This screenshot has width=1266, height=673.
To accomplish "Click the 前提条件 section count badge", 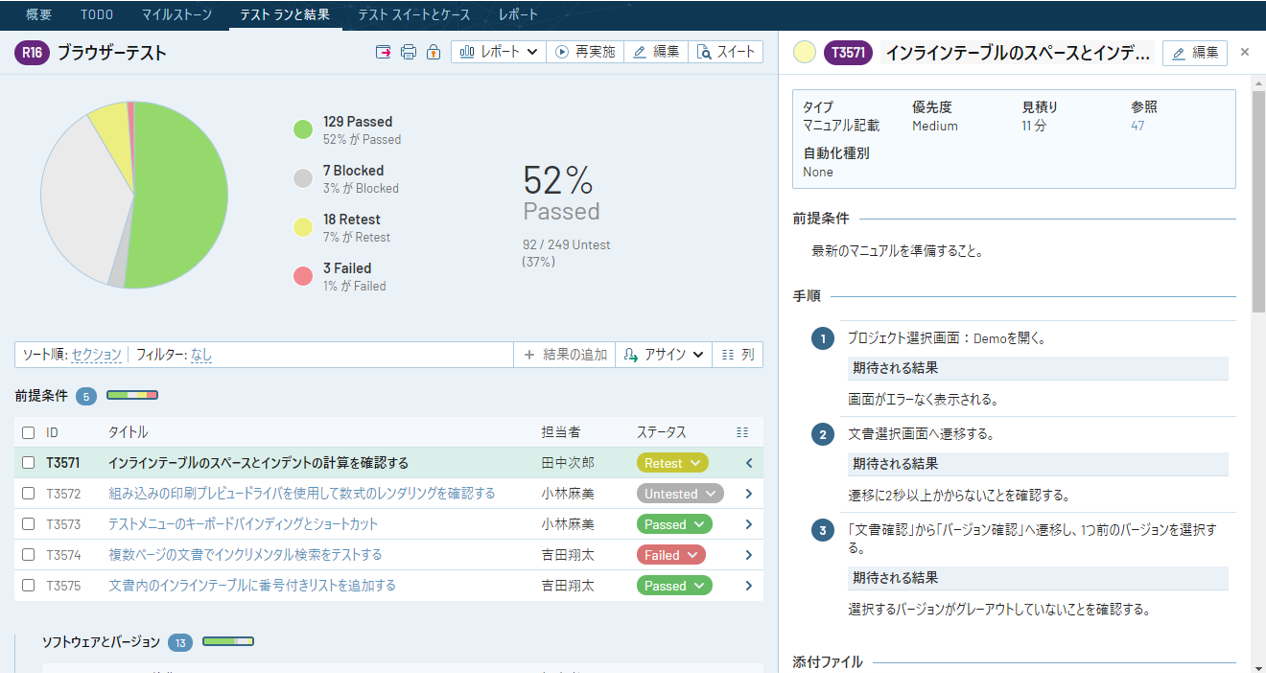I will [x=86, y=396].
